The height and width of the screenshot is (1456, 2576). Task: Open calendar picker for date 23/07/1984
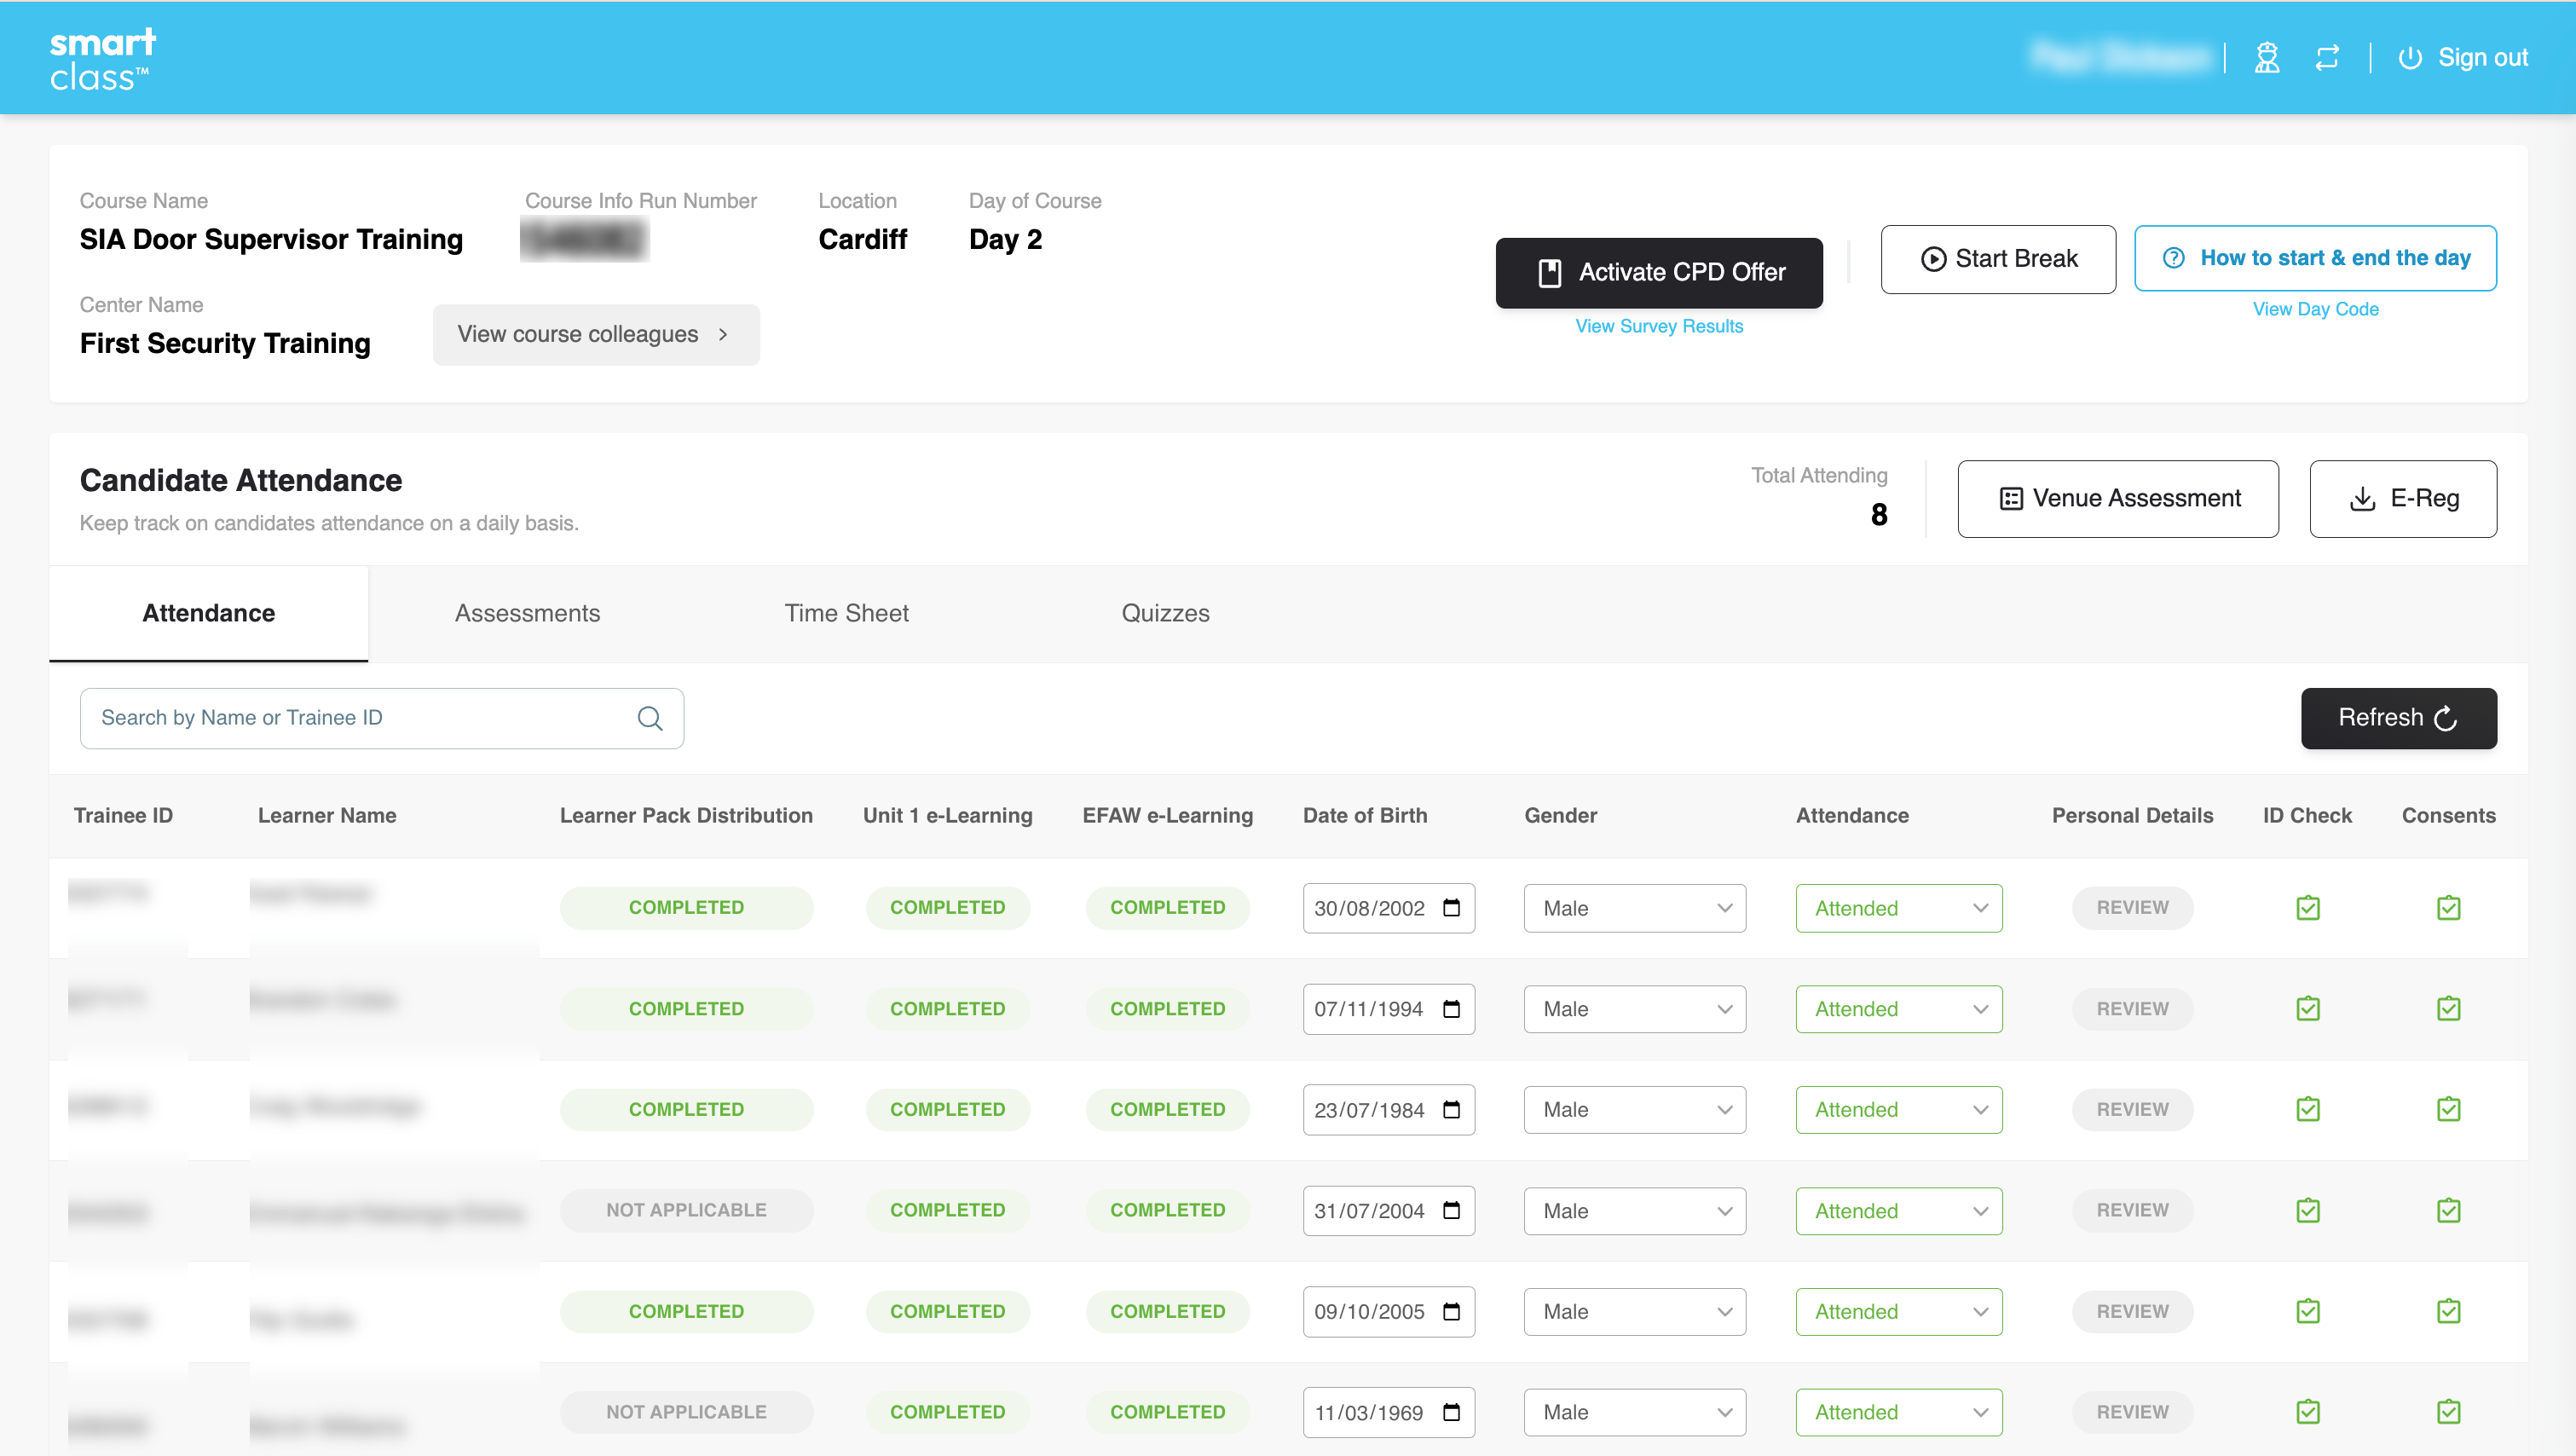point(1452,1110)
